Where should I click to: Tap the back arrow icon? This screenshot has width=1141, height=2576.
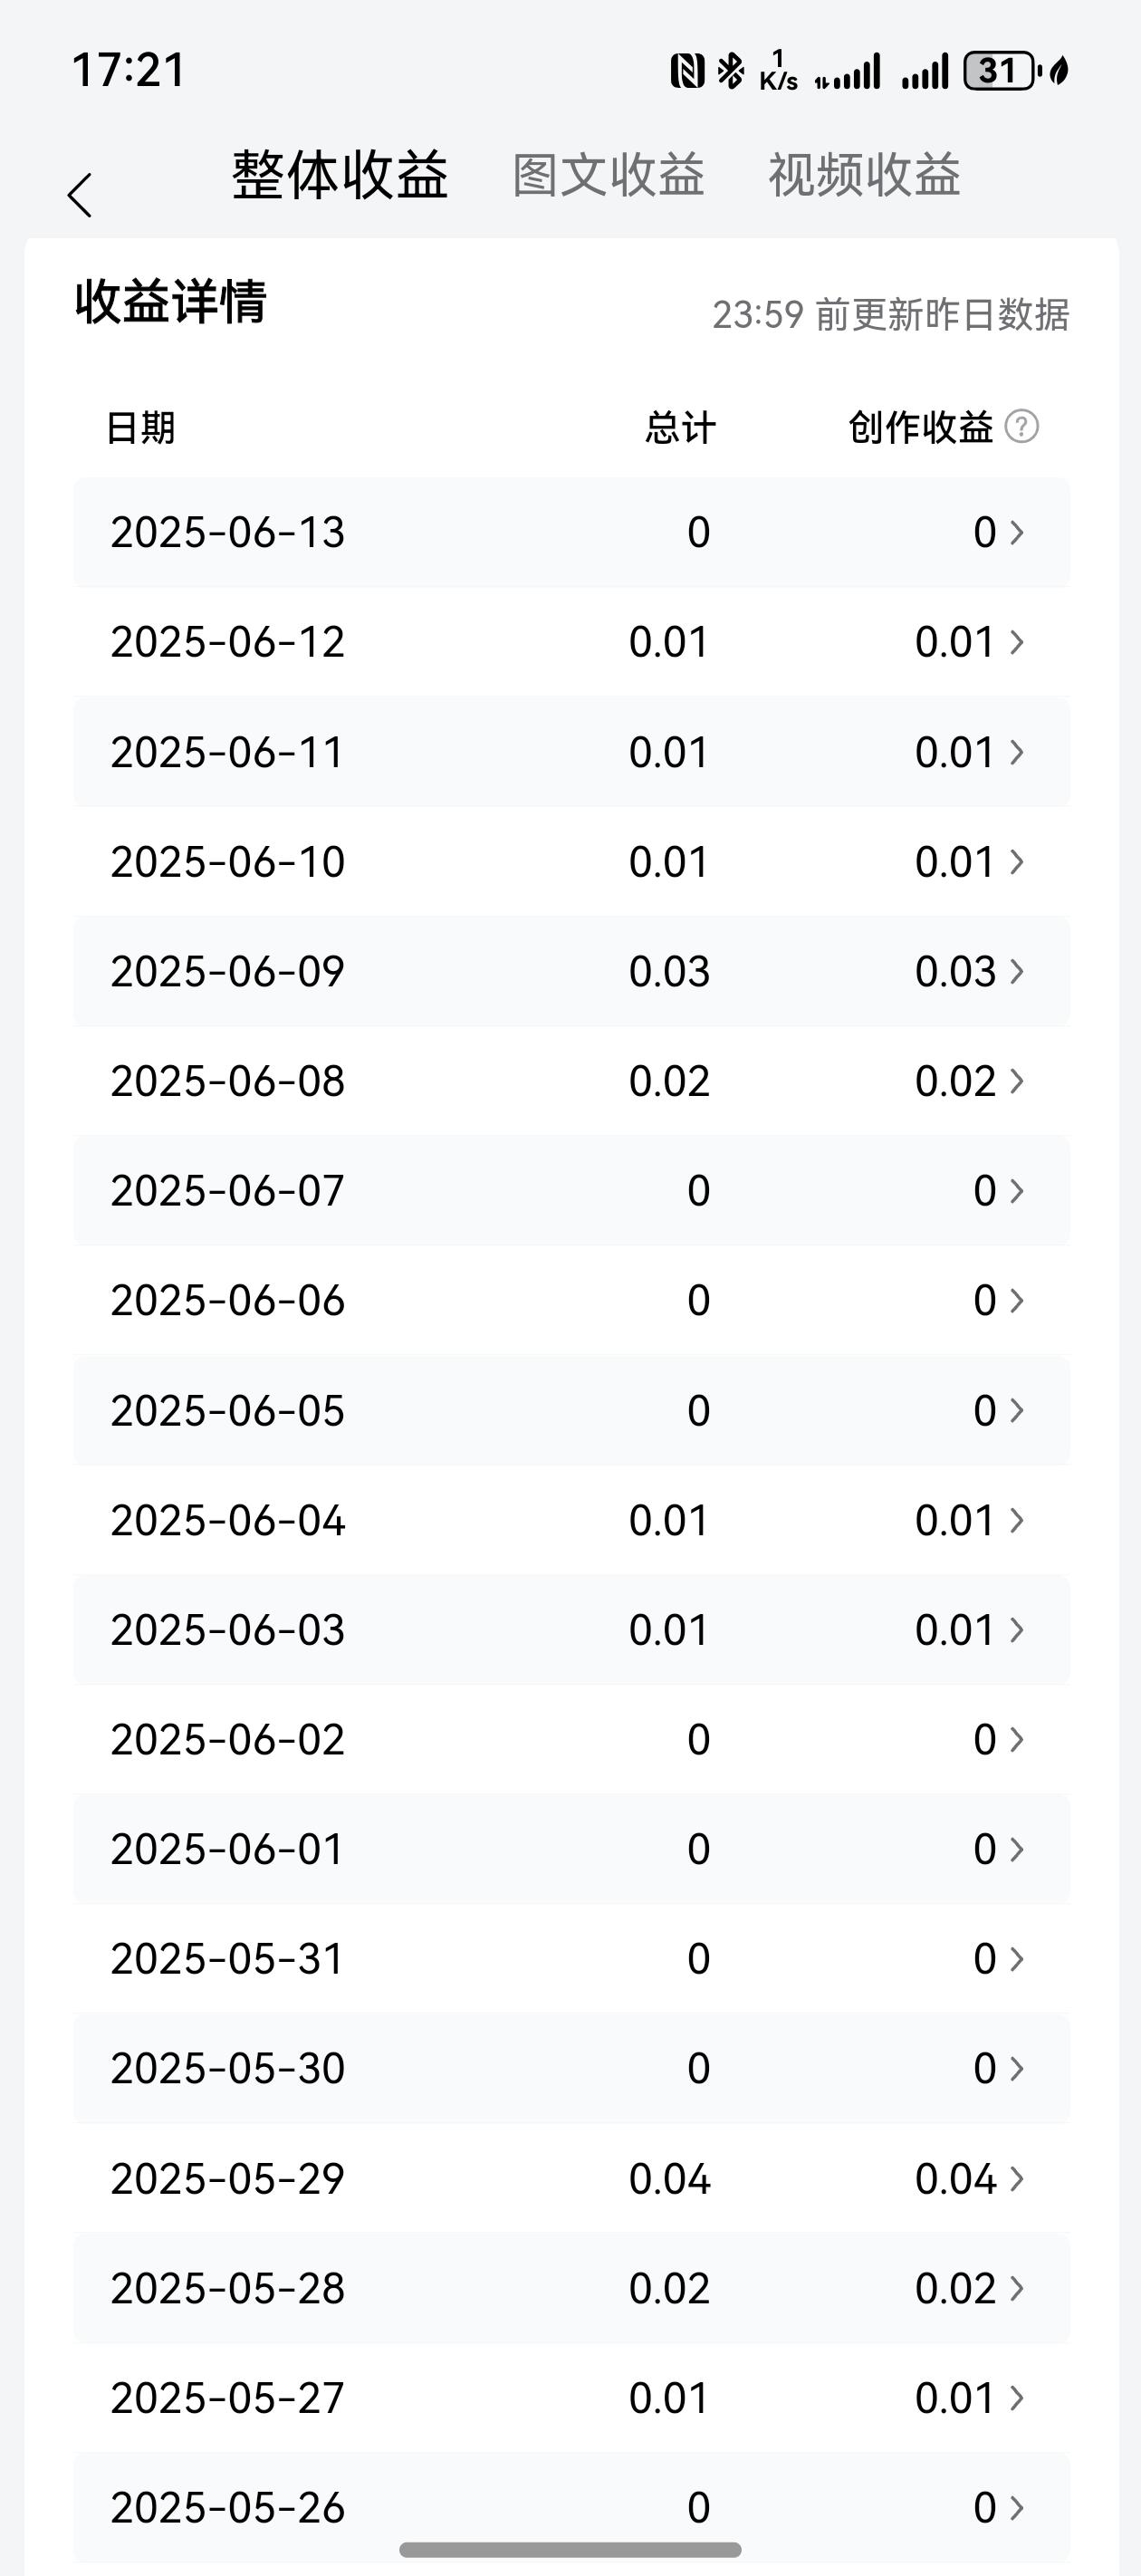click(80, 194)
